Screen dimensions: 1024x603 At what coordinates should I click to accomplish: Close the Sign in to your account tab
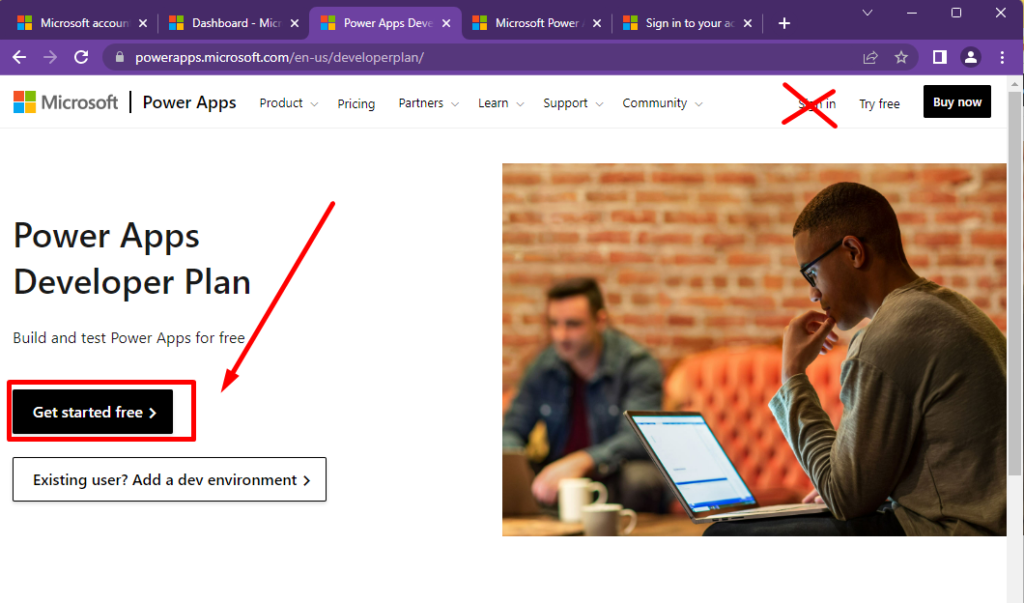(x=748, y=24)
